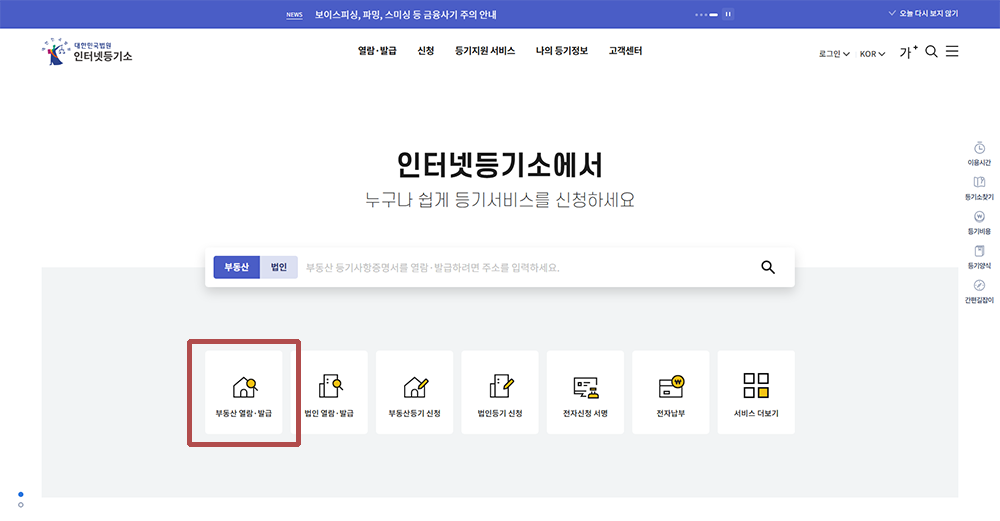Click the header search magnifier icon
This screenshot has height=521, width=1000.
[x=931, y=52]
